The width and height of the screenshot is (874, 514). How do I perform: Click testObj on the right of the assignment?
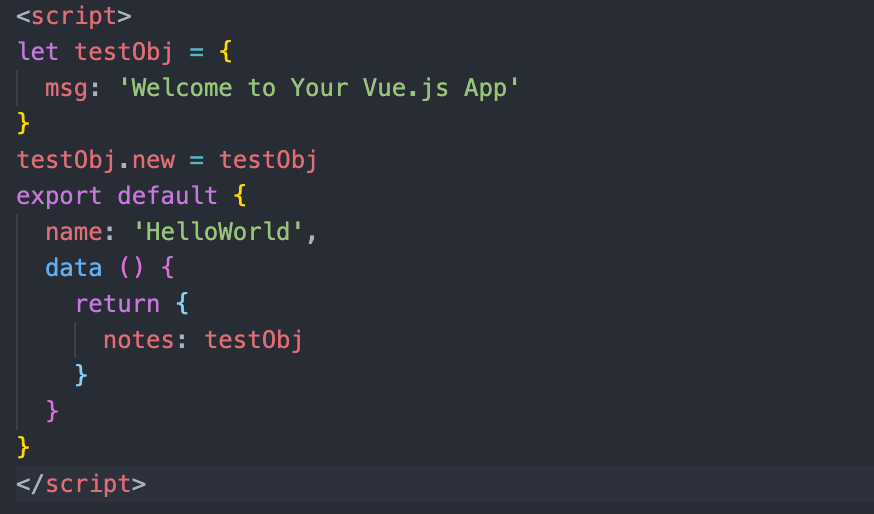click(268, 159)
